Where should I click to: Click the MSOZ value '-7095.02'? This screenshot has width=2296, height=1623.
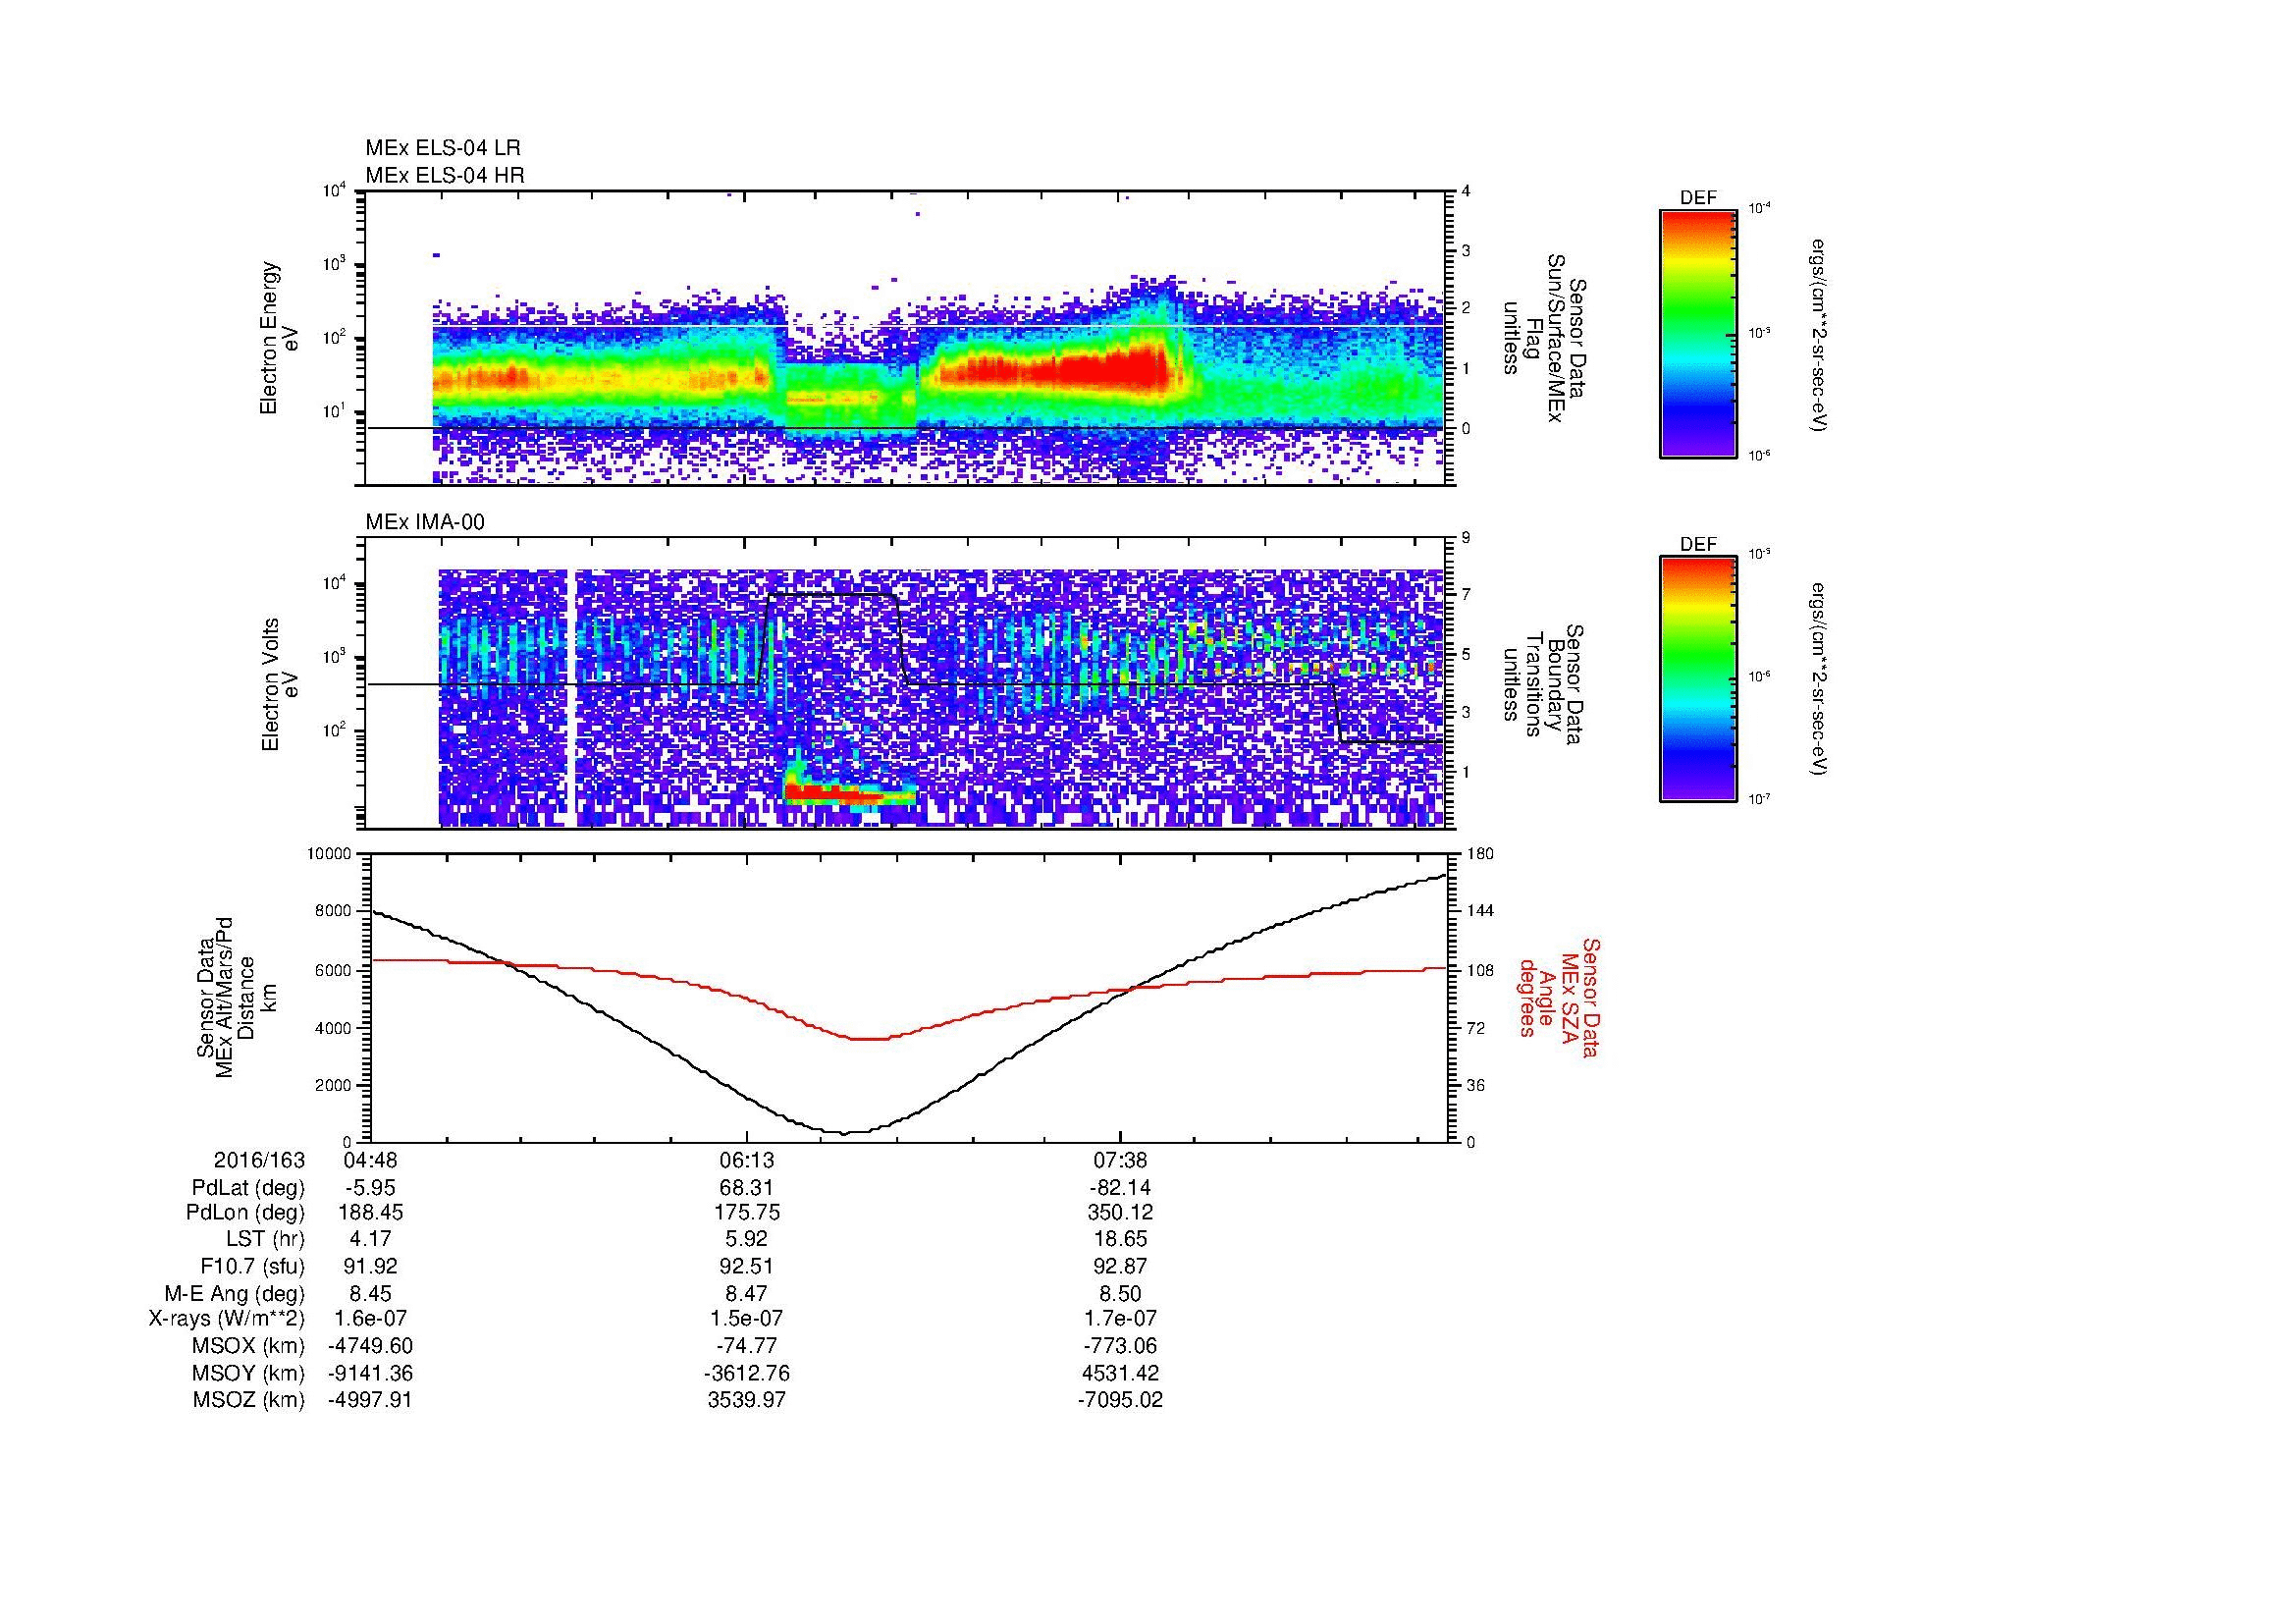[x=1120, y=1400]
